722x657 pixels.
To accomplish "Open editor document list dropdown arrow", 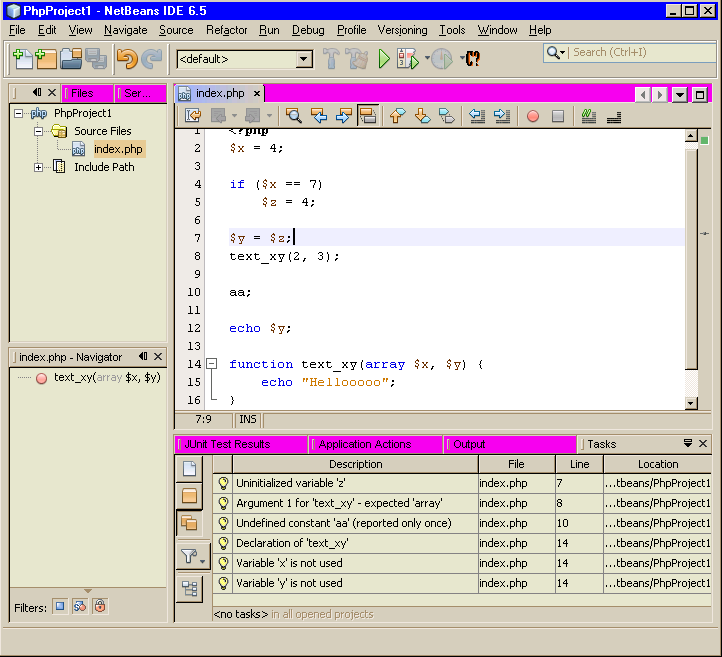I will [x=680, y=95].
